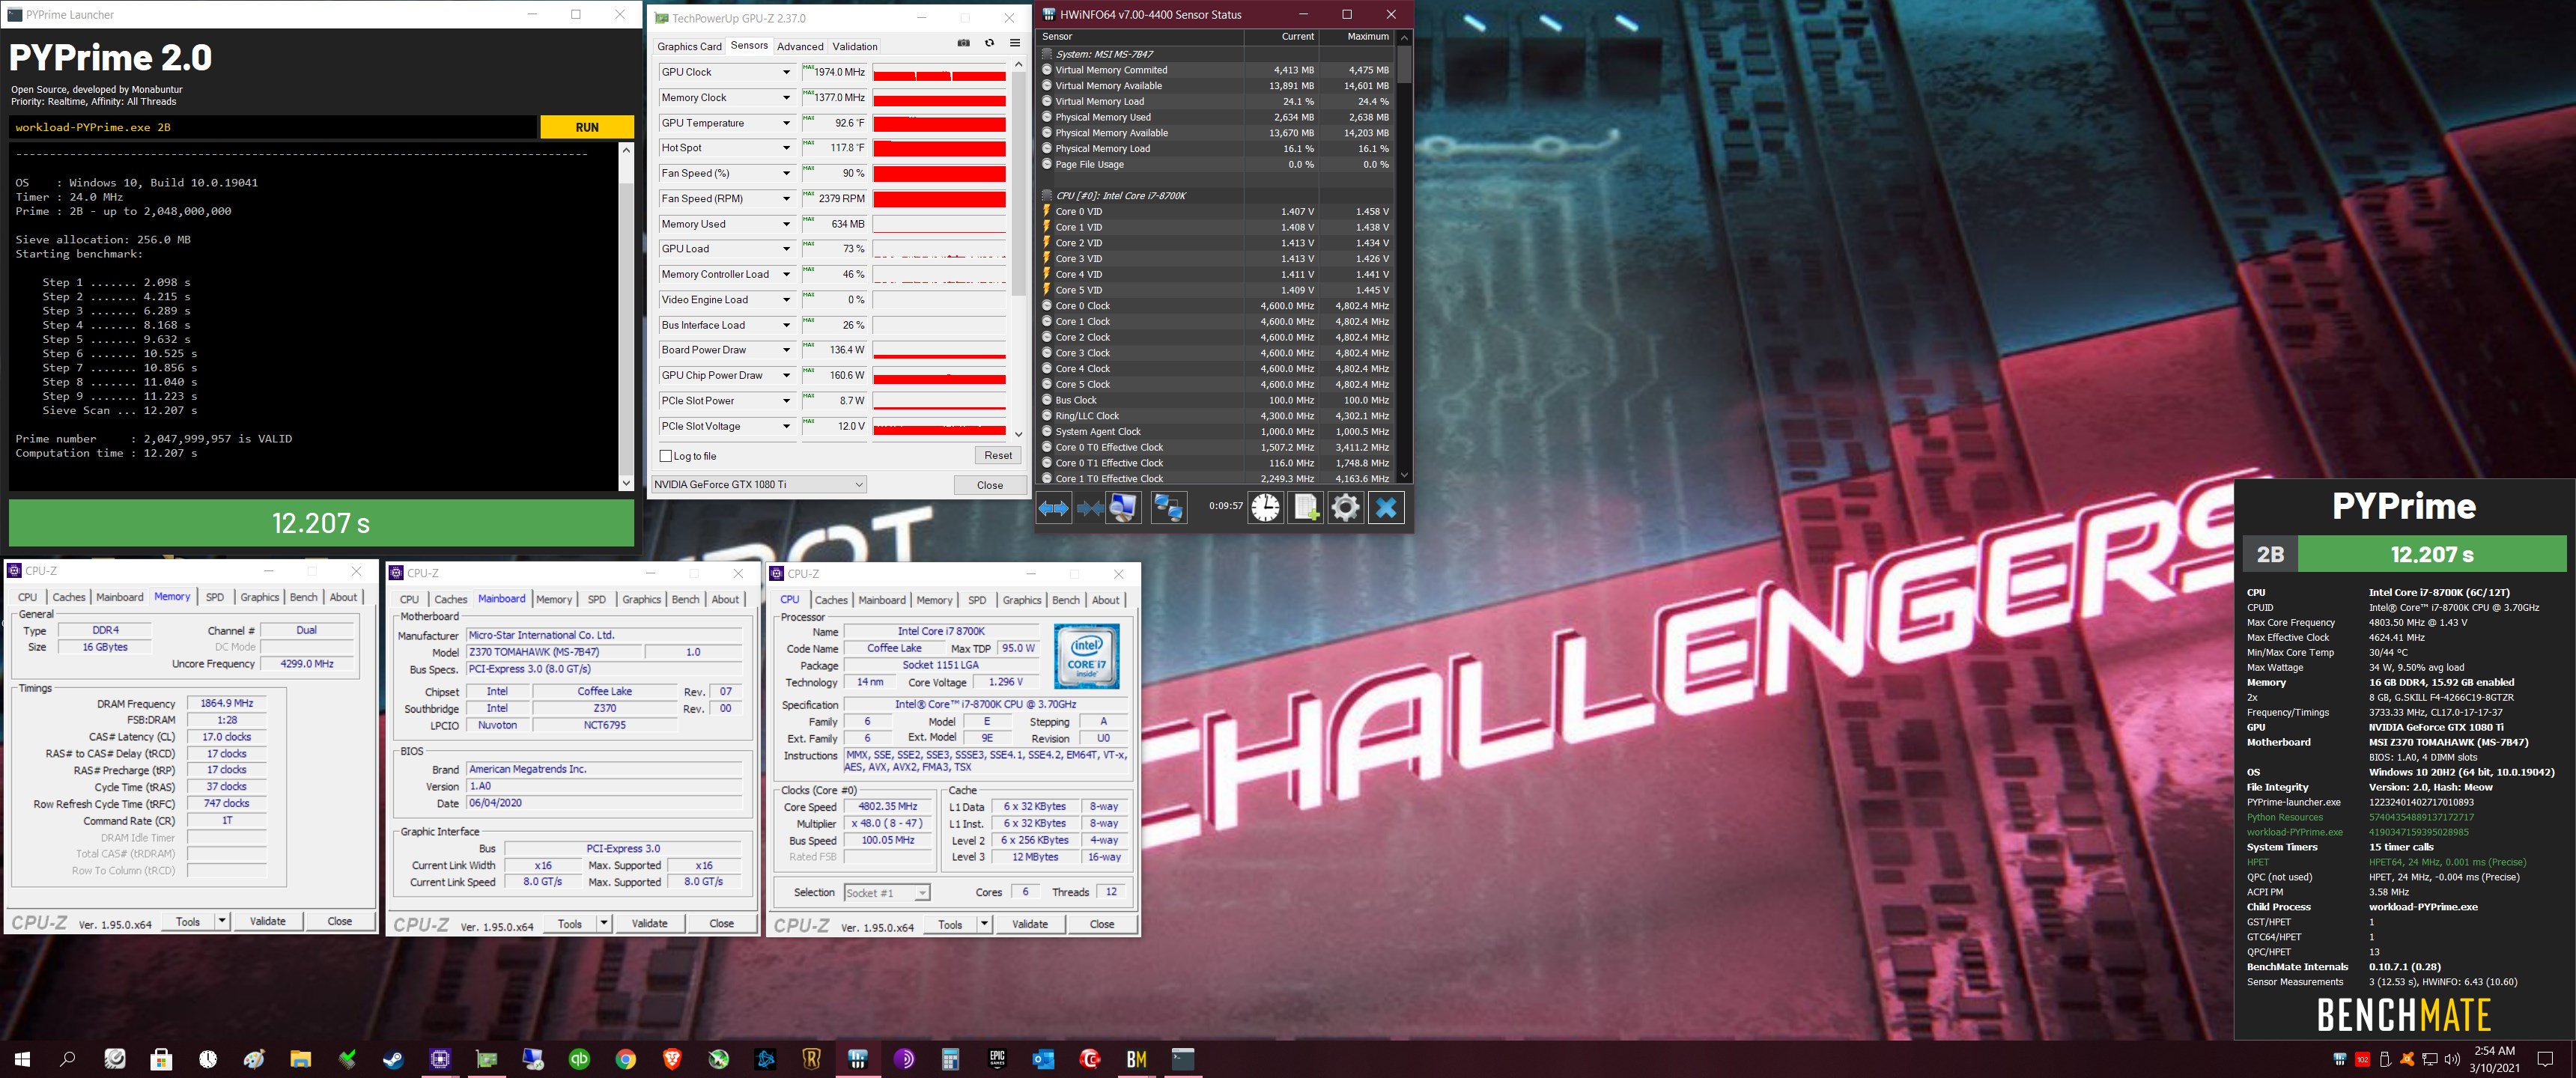This screenshot has height=1078, width=2576.
Task: Open GPU-Z hamburger menu icon
Action: coord(1015,43)
